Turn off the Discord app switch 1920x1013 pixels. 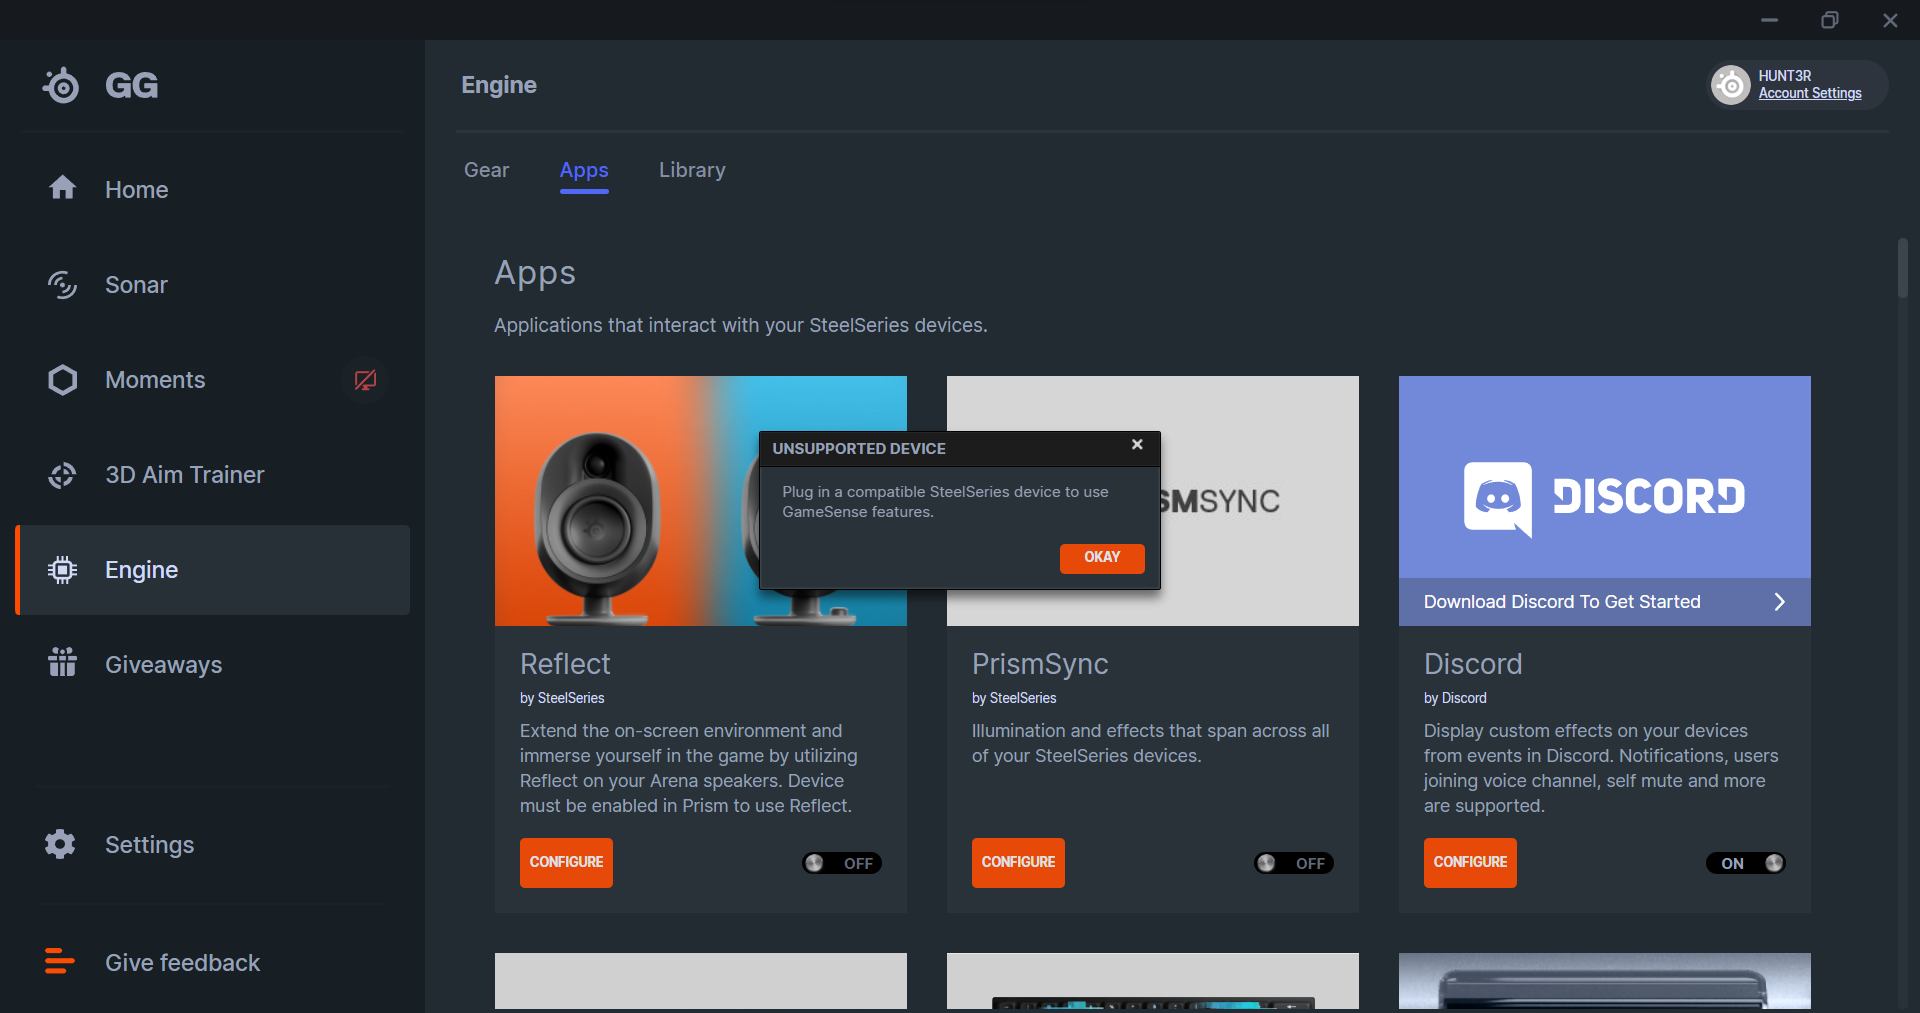pyautogui.click(x=1746, y=863)
